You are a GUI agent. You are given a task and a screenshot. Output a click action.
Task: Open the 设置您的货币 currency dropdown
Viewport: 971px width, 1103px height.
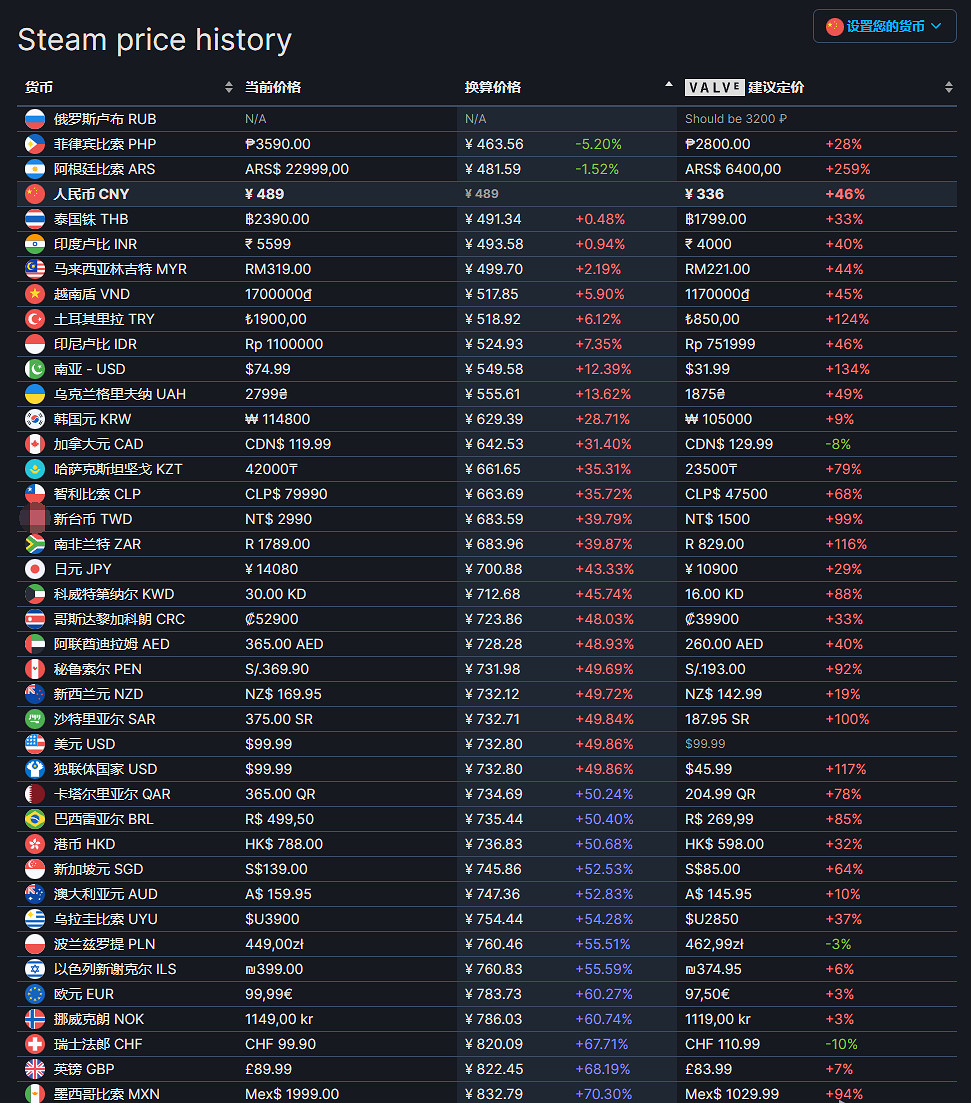coord(885,27)
